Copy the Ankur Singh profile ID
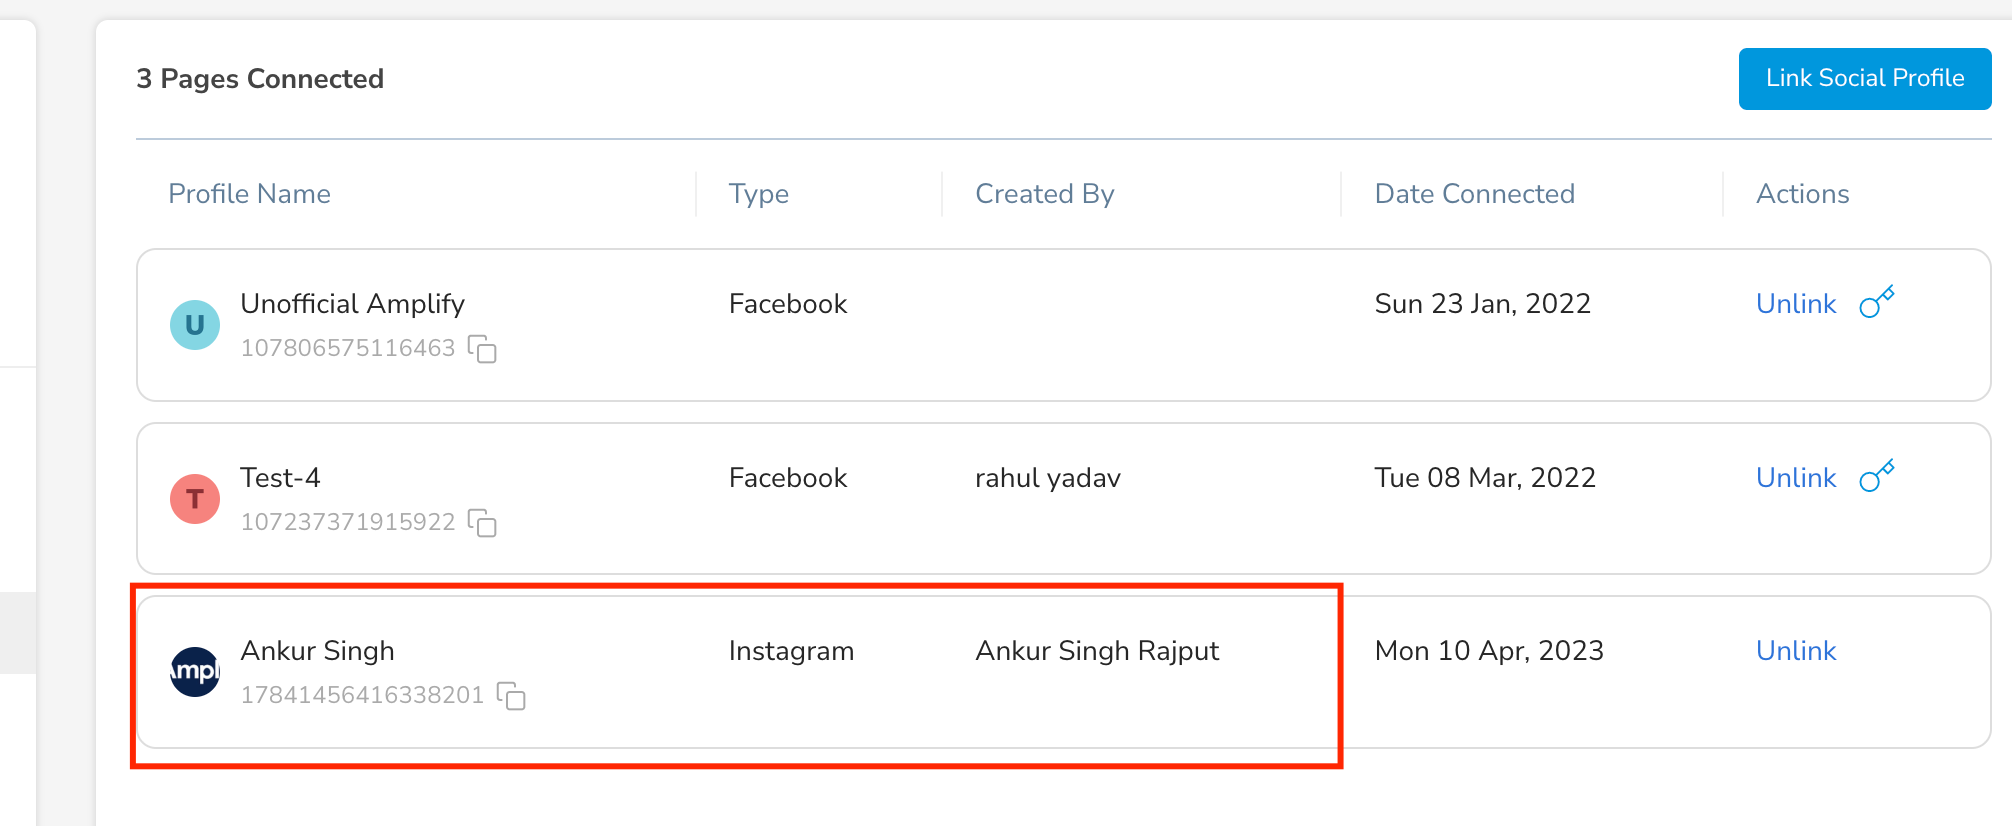 (x=512, y=696)
